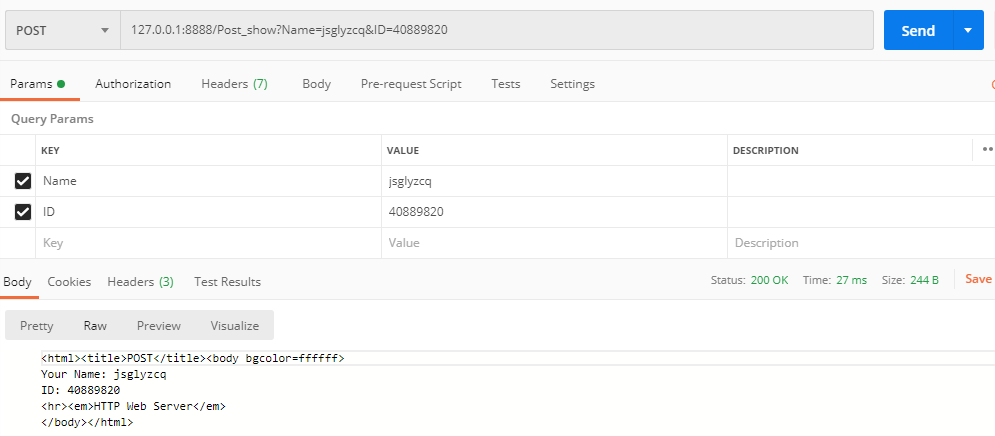Open the Send button dropdown arrow

pos(968,30)
